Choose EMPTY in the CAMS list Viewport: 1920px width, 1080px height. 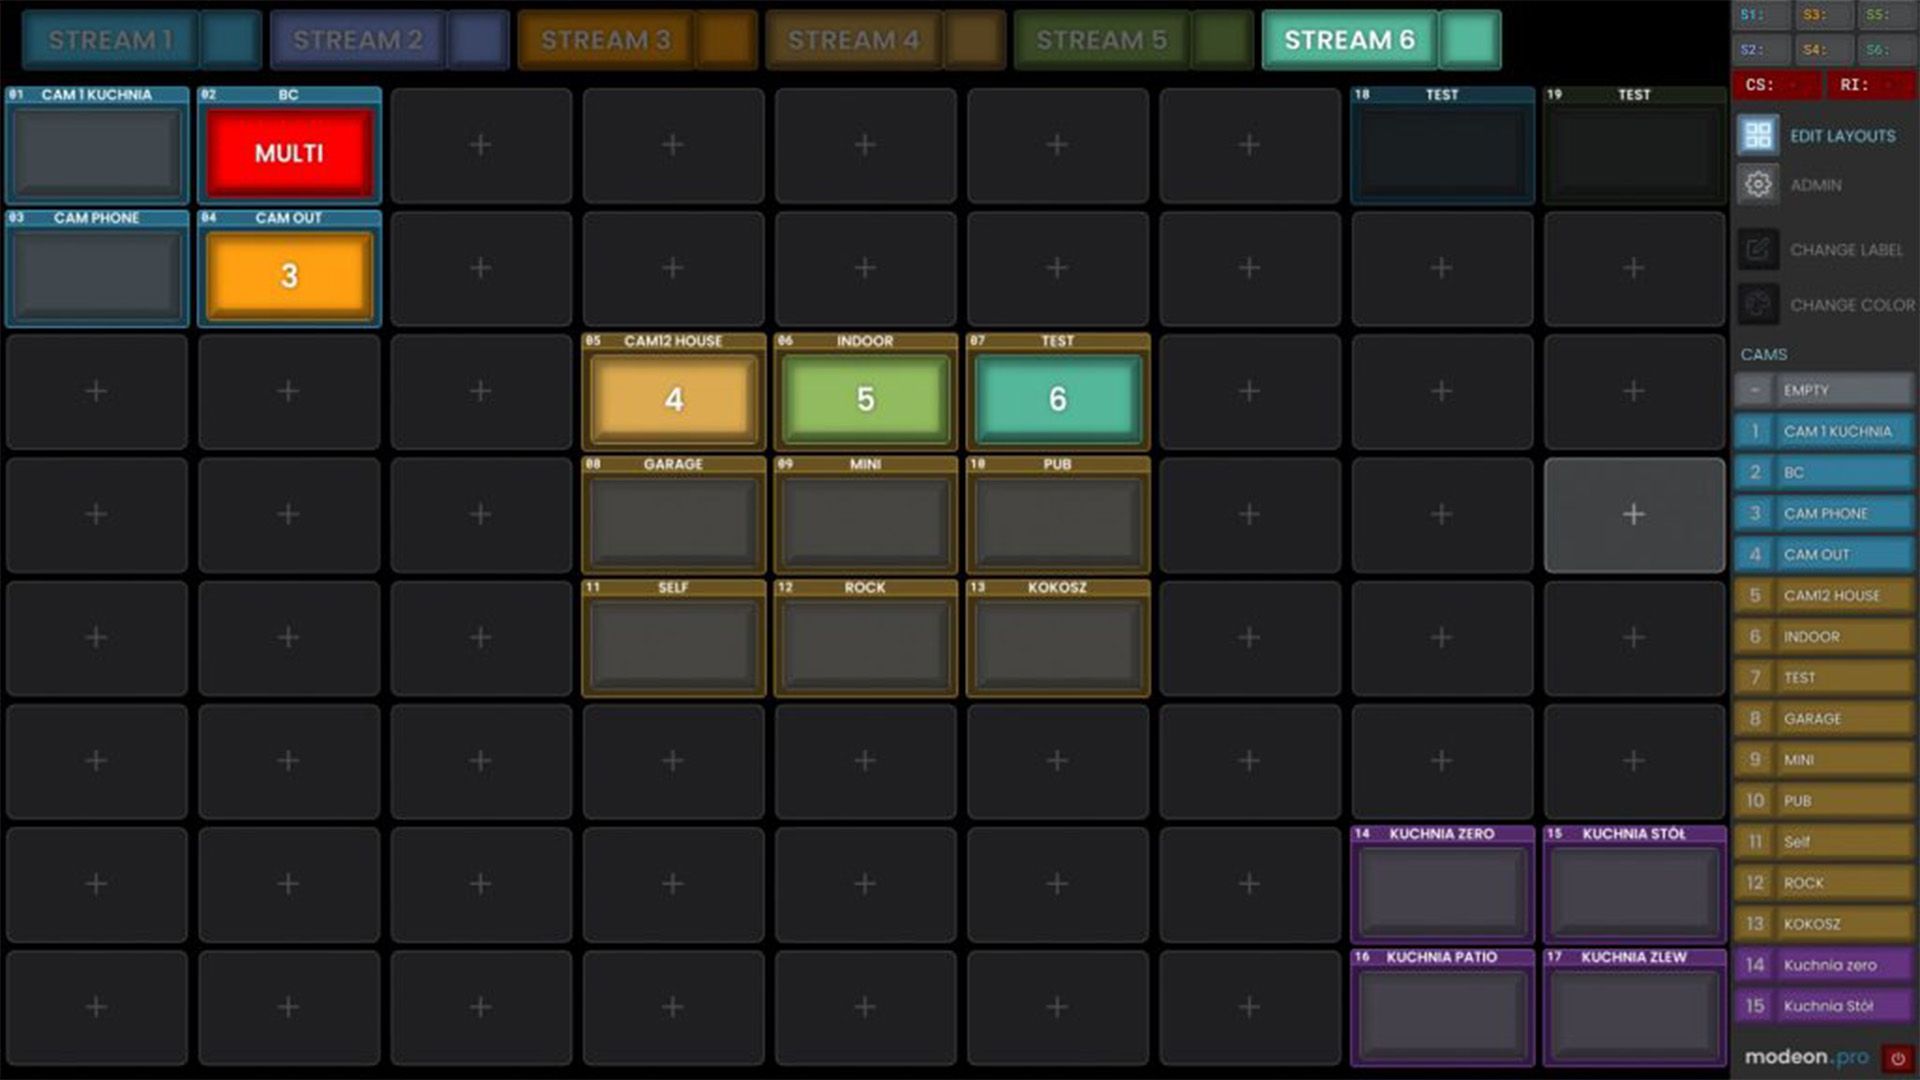pyautogui.click(x=1824, y=390)
